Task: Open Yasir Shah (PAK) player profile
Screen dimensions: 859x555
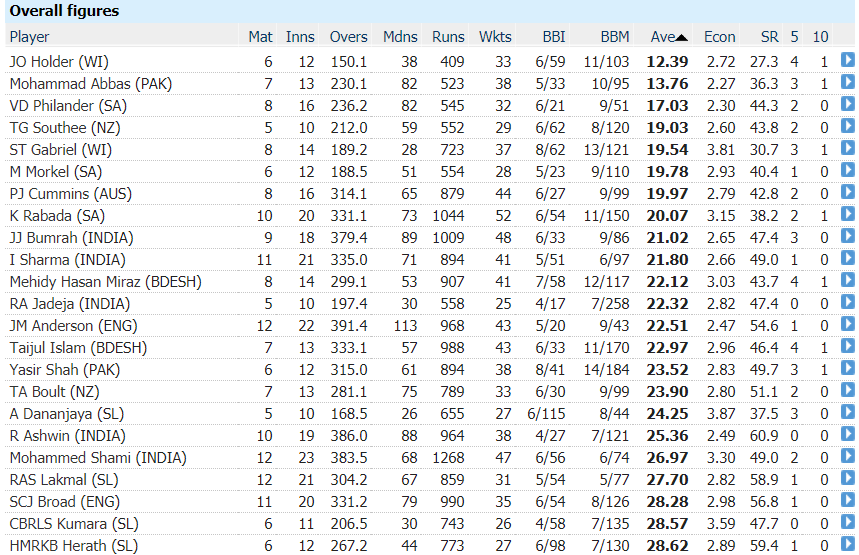Action: click(65, 370)
